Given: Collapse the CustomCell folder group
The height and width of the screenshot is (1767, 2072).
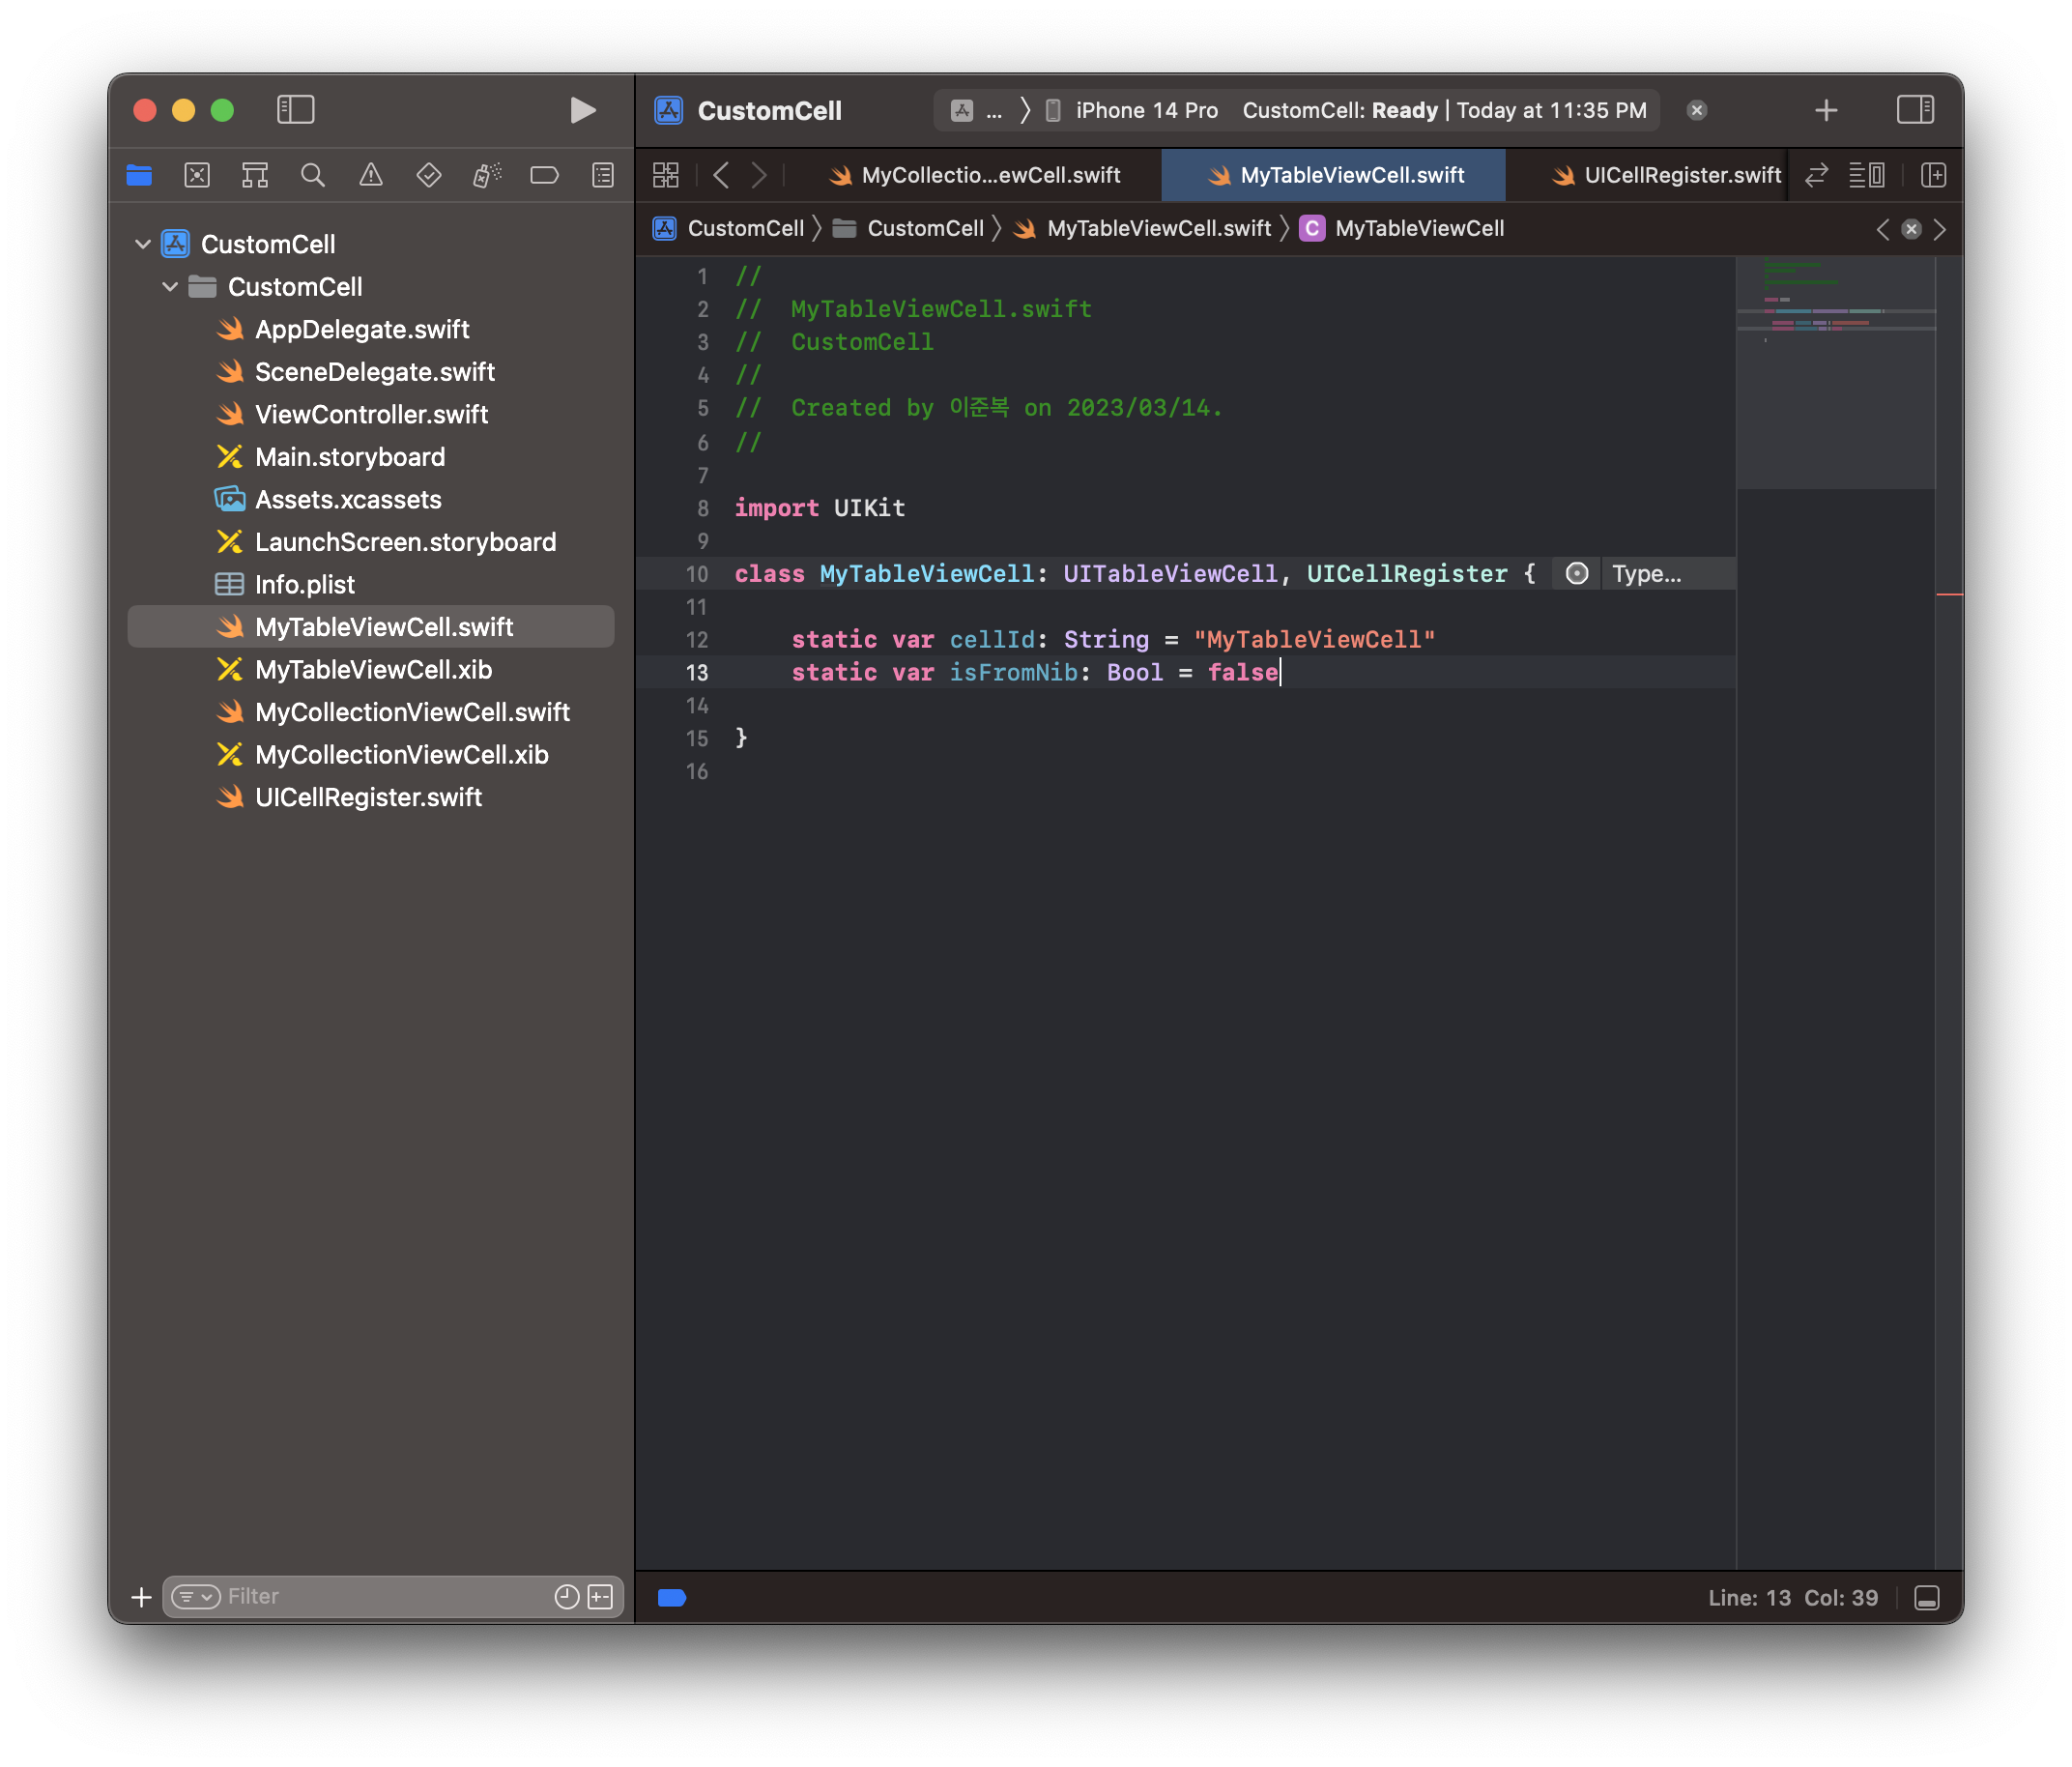Looking at the screenshot, I should [170, 287].
